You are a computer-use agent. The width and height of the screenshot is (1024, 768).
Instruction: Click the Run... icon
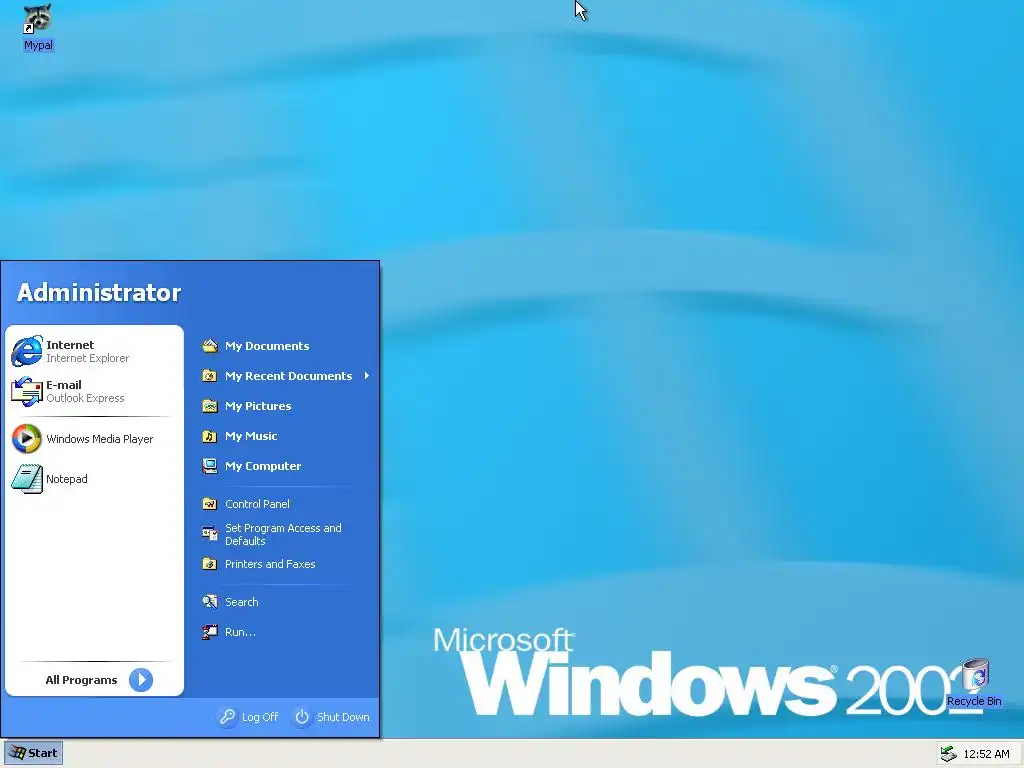tap(210, 632)
